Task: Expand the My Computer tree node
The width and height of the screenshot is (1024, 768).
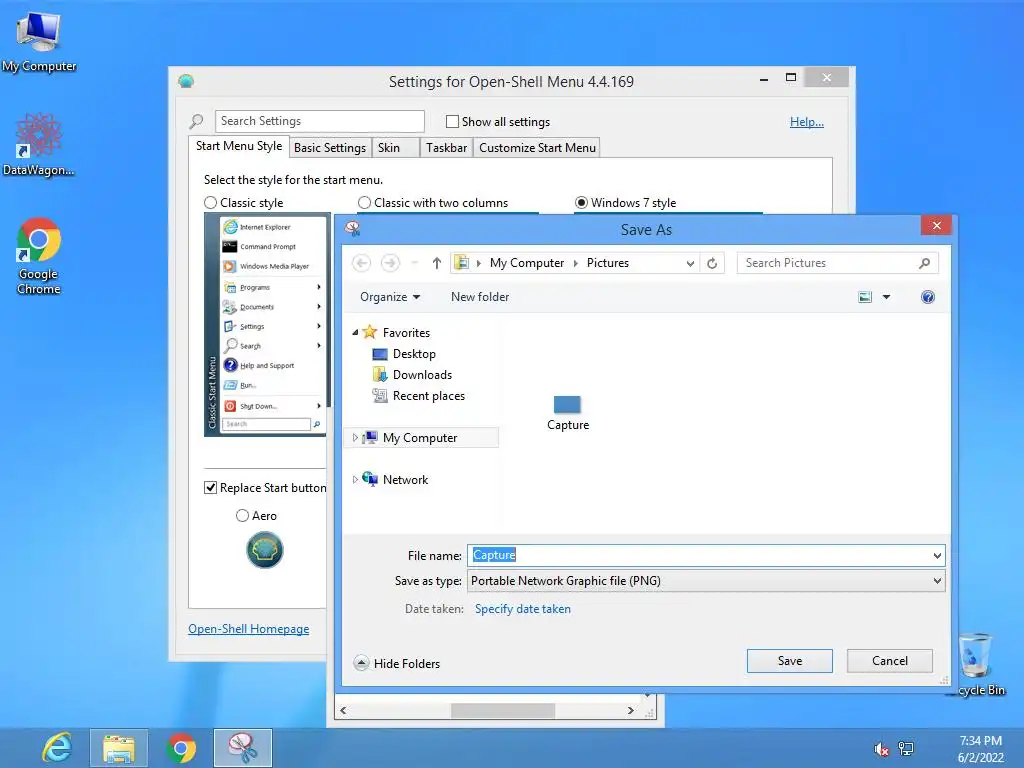Action: coord(355,438)
